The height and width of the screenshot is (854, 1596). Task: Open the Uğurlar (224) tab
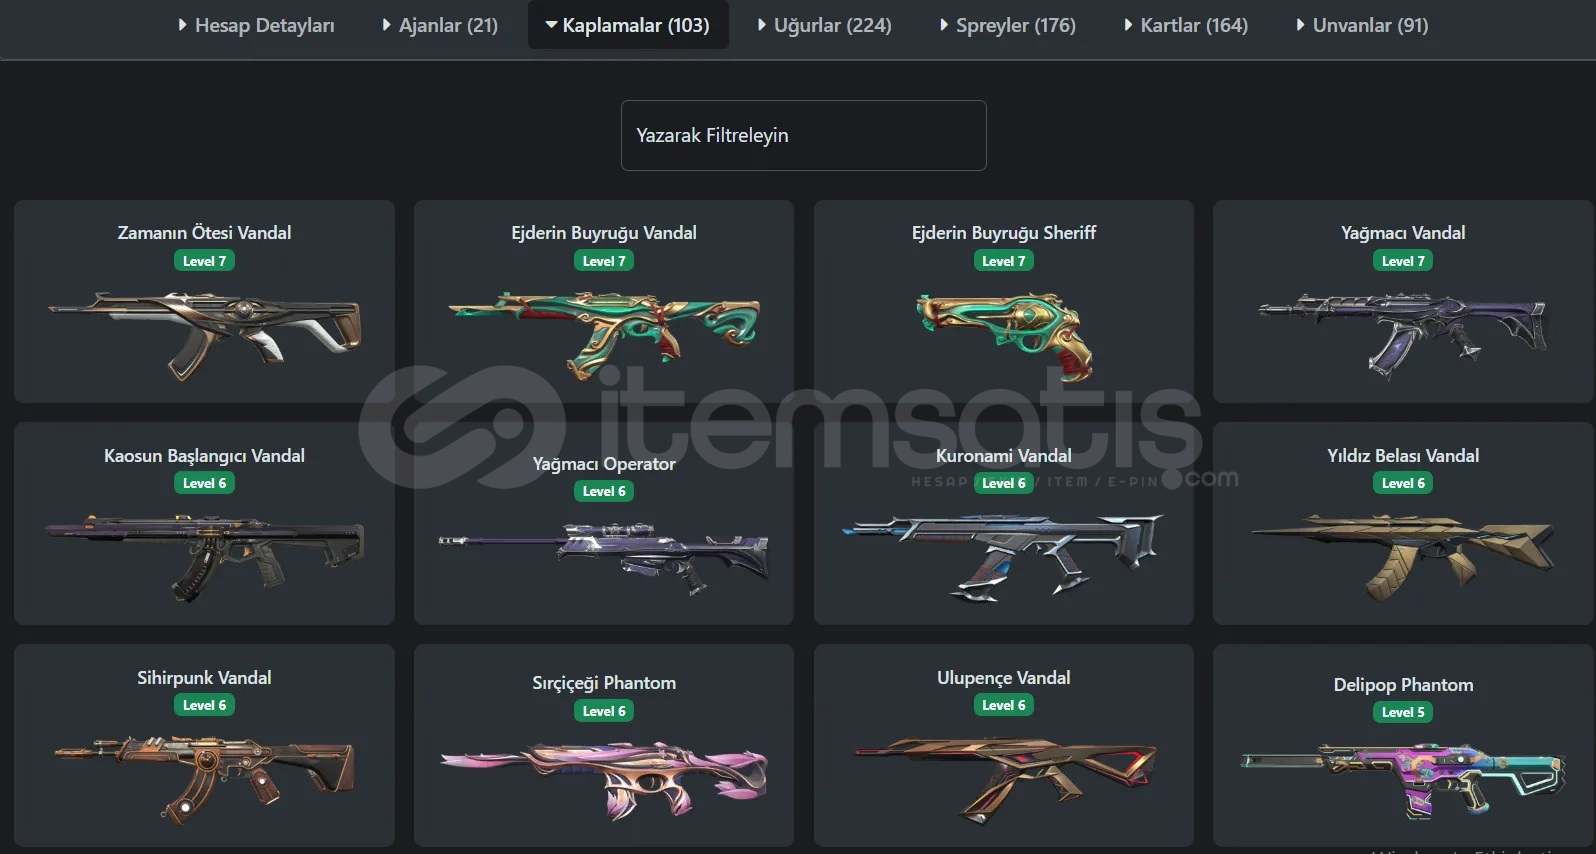[824, 25]
